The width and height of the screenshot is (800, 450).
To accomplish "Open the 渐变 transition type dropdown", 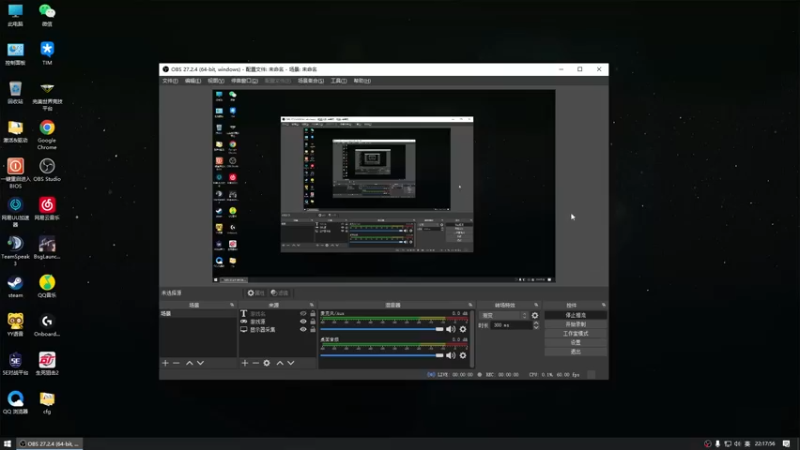I will point(504,315).
